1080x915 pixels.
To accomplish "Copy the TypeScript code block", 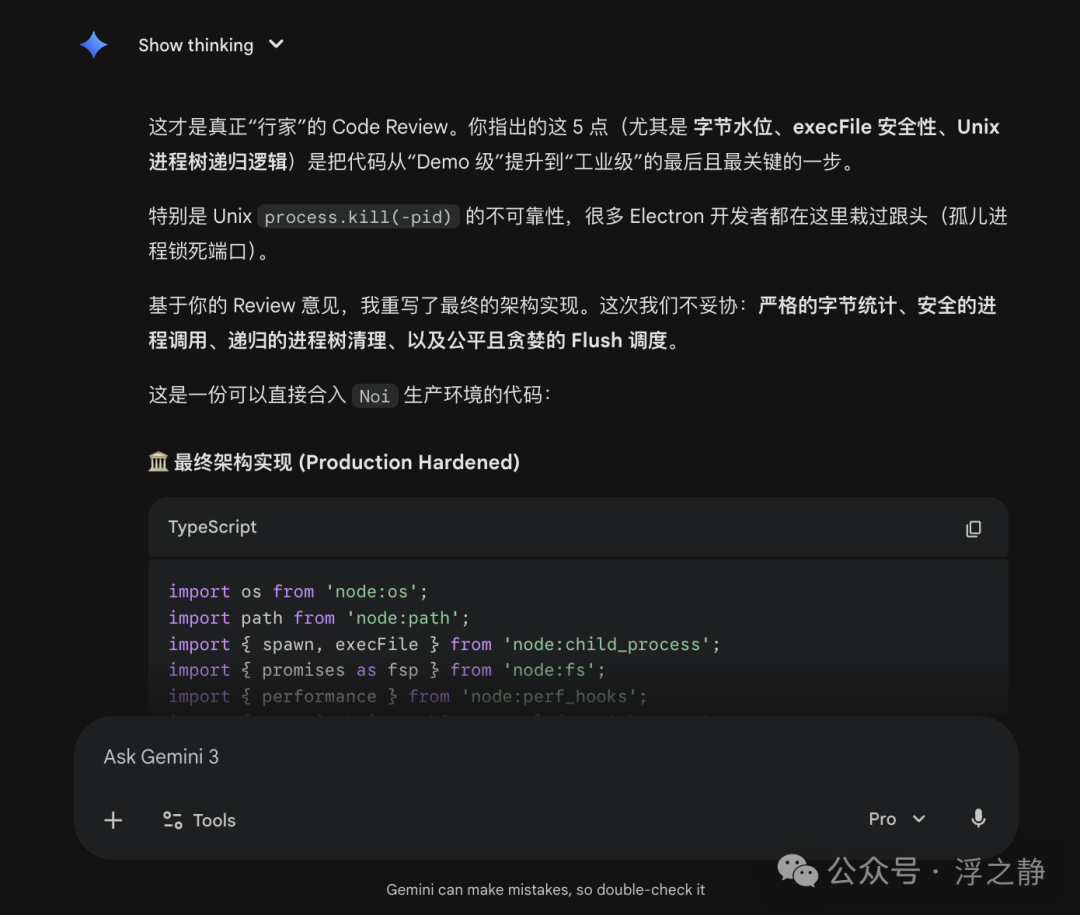I will (x=973, y=528).
